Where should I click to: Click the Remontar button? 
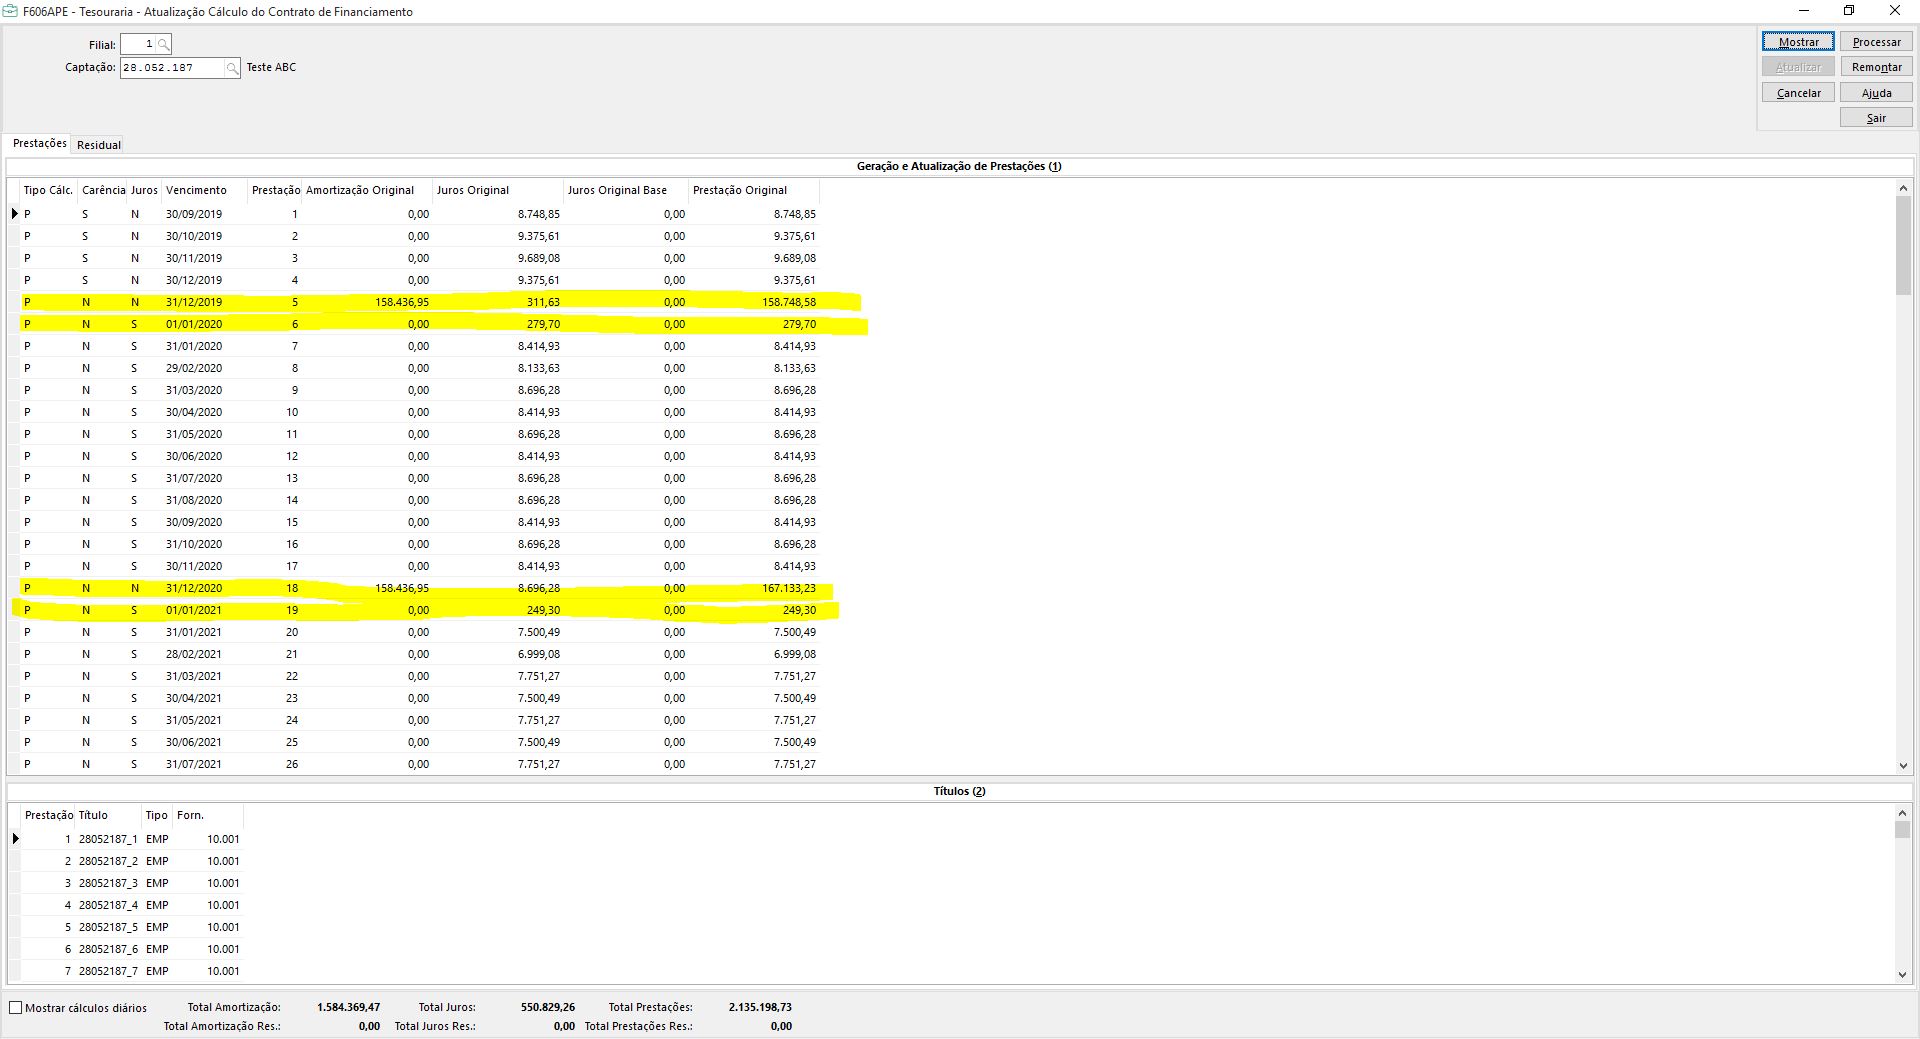point(1876,67)
